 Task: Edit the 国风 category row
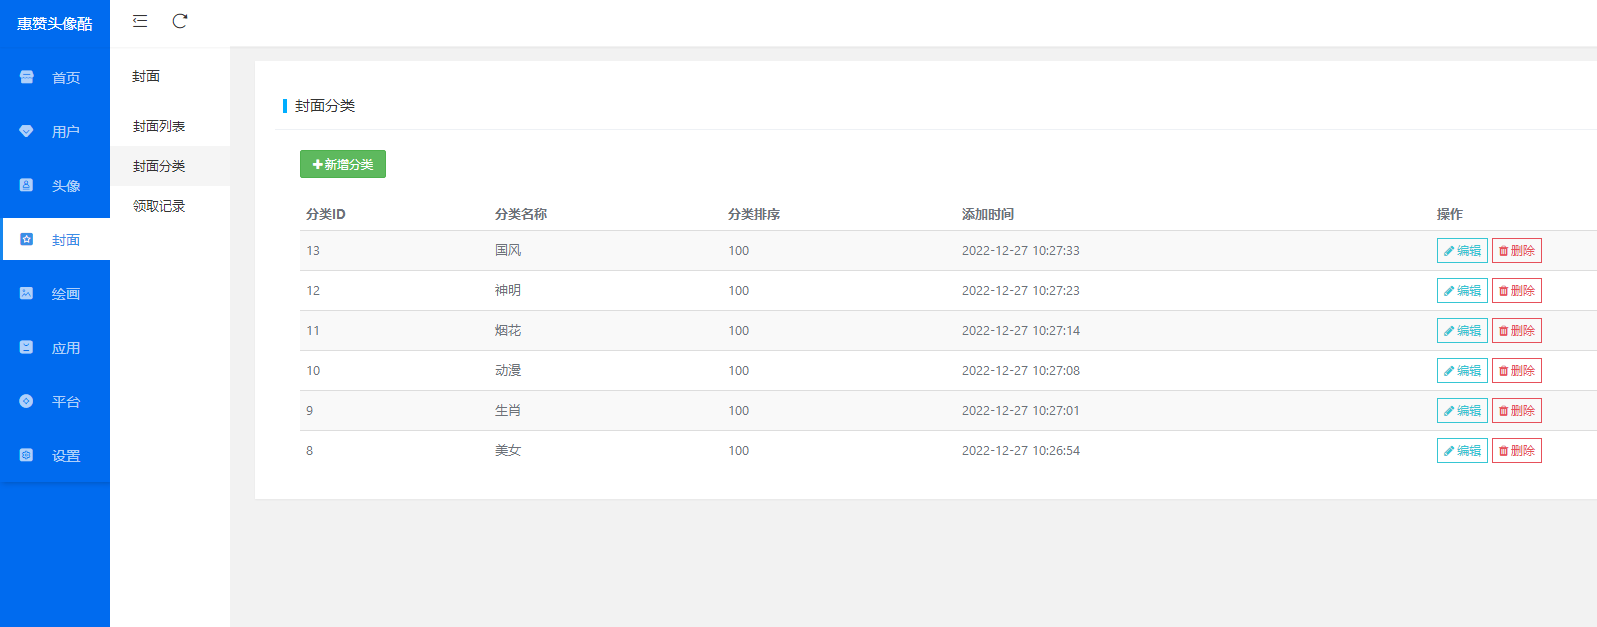click(x=1462, y=250)
